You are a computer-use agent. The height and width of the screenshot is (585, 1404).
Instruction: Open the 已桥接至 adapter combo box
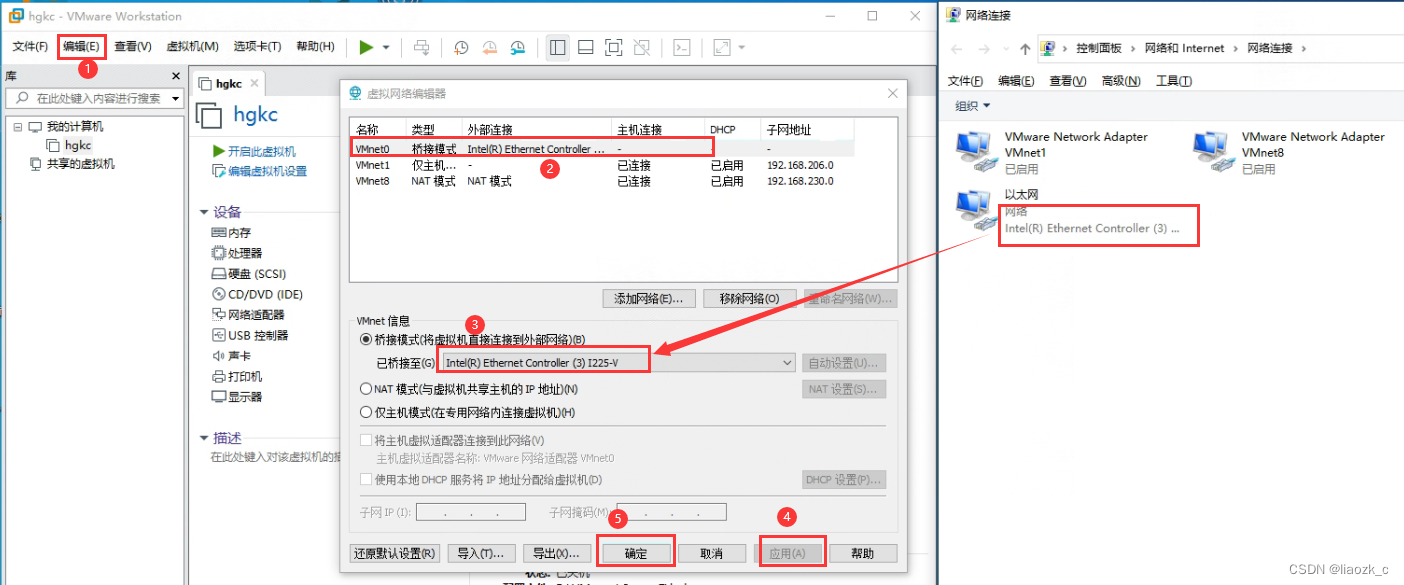tap(619, 363)
